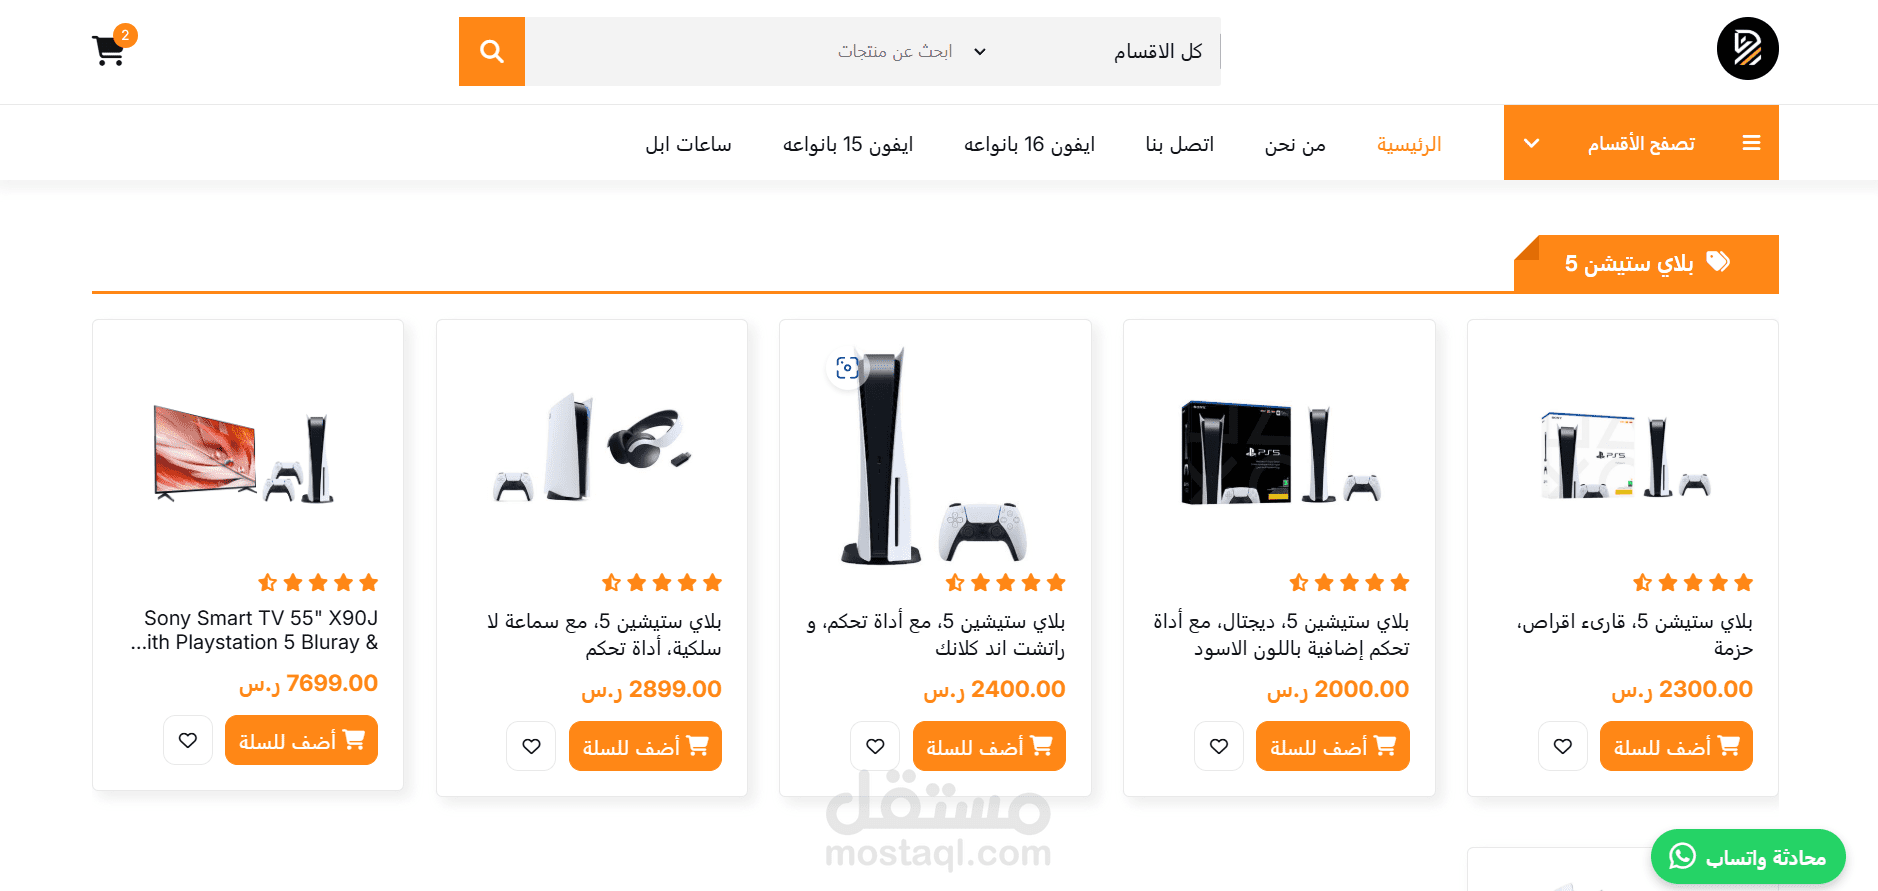The width and height of the screenshot is (1878, 891).
Task: Open the orange تصفح الأقسام browse menu
Action: (1641, 143)
